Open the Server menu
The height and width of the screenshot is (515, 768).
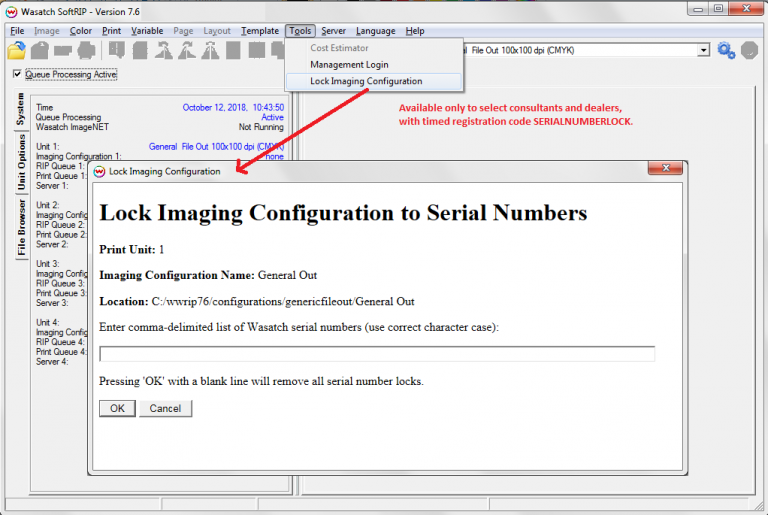[x=334, y=31]
